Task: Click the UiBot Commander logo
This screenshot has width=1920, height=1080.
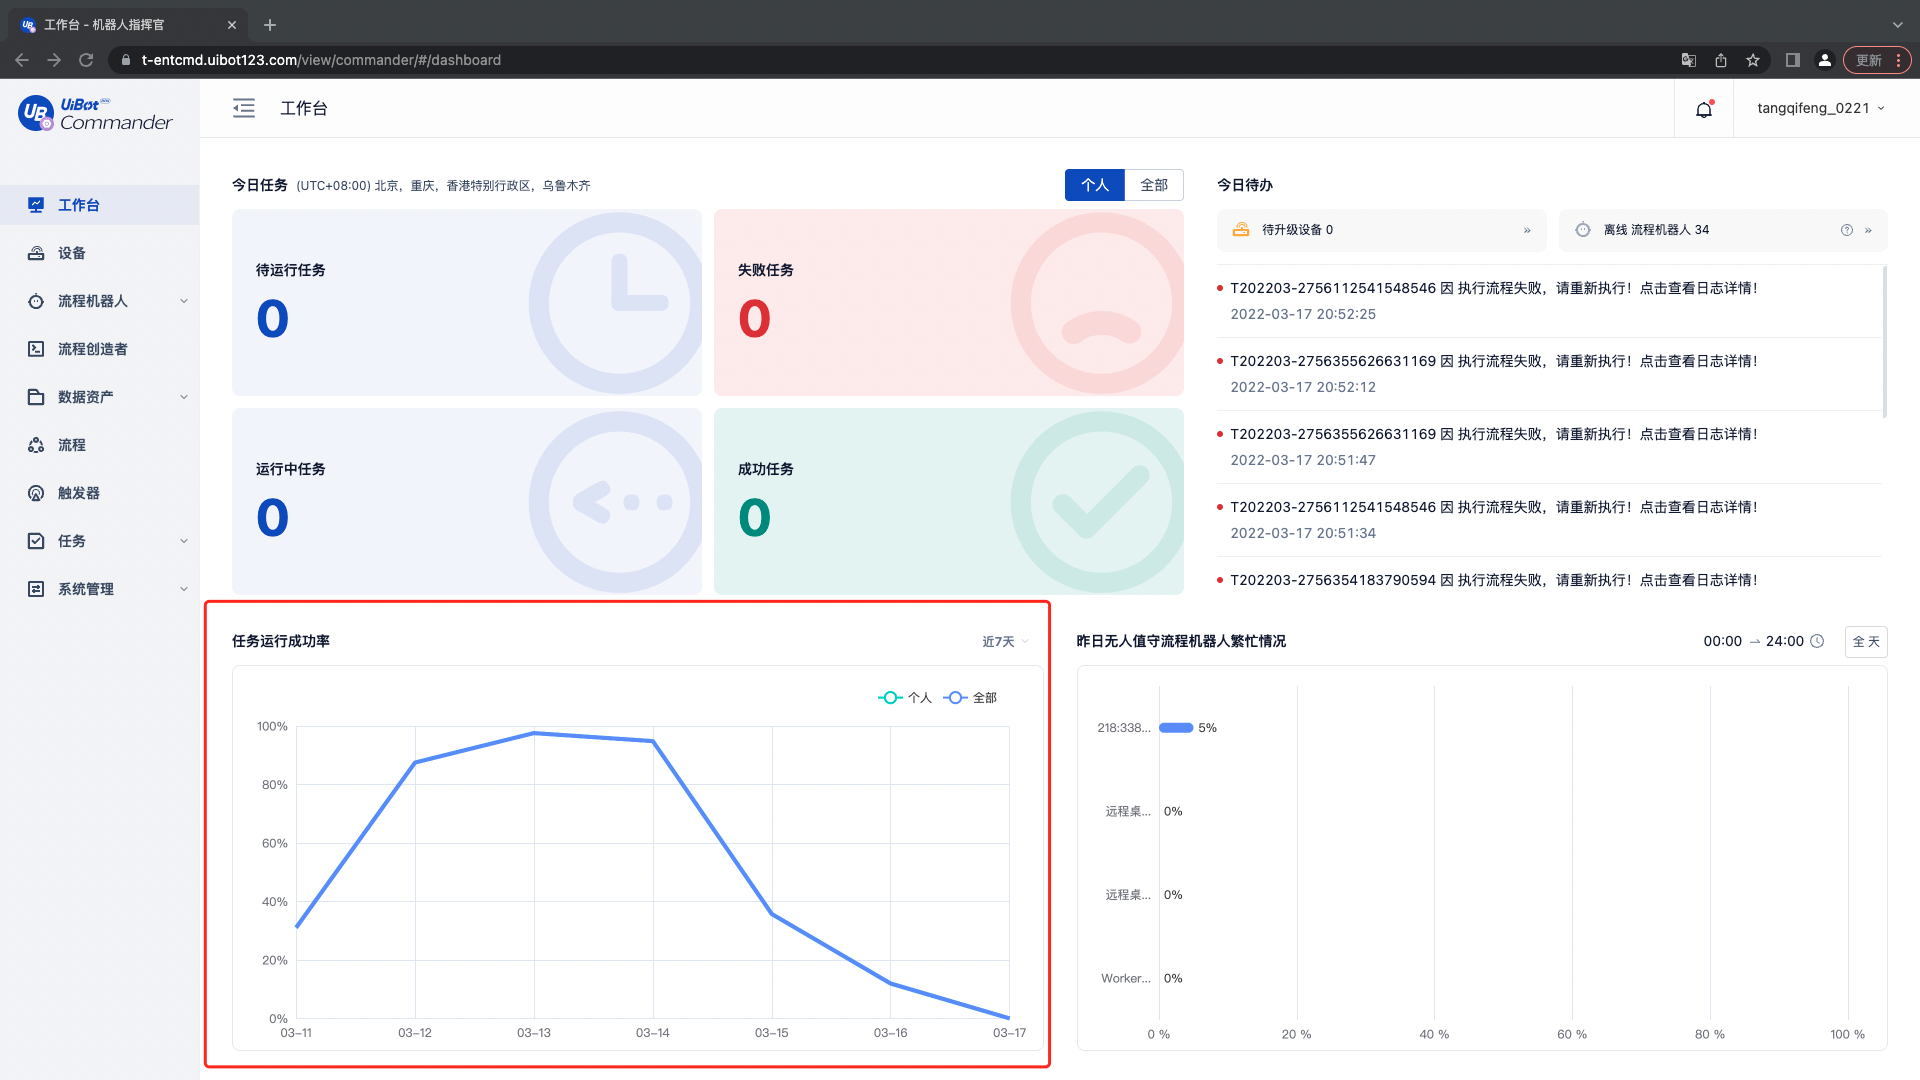Action: click(x=96, y=113)
